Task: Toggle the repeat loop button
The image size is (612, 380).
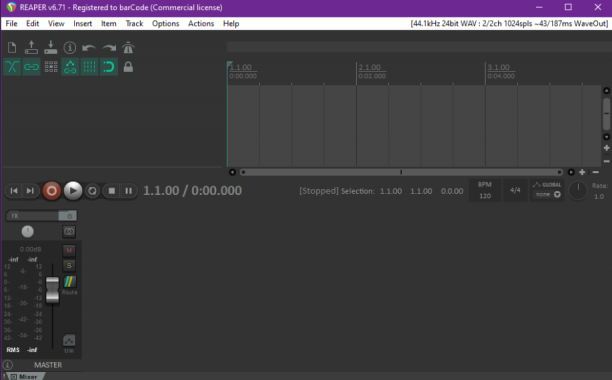Action: coord(93,191)
